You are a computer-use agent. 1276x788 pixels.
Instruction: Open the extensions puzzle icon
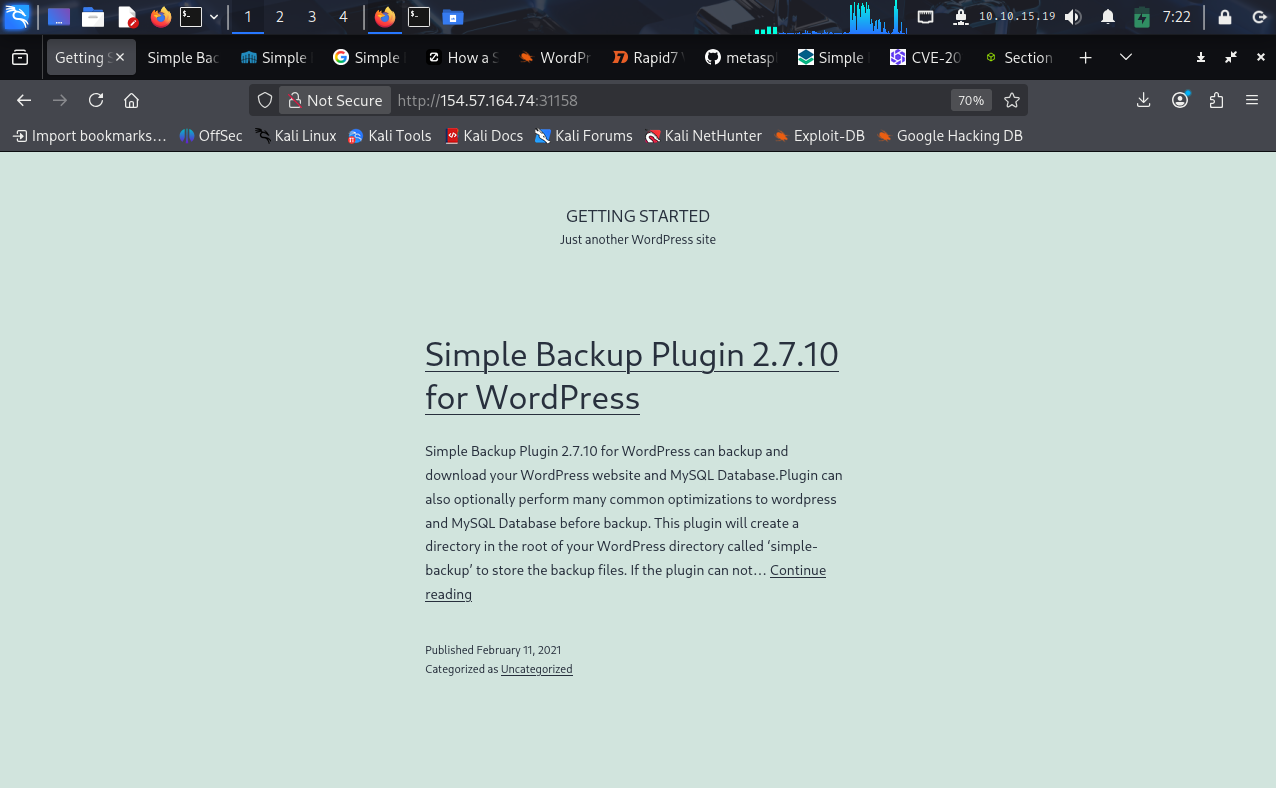1216,100
